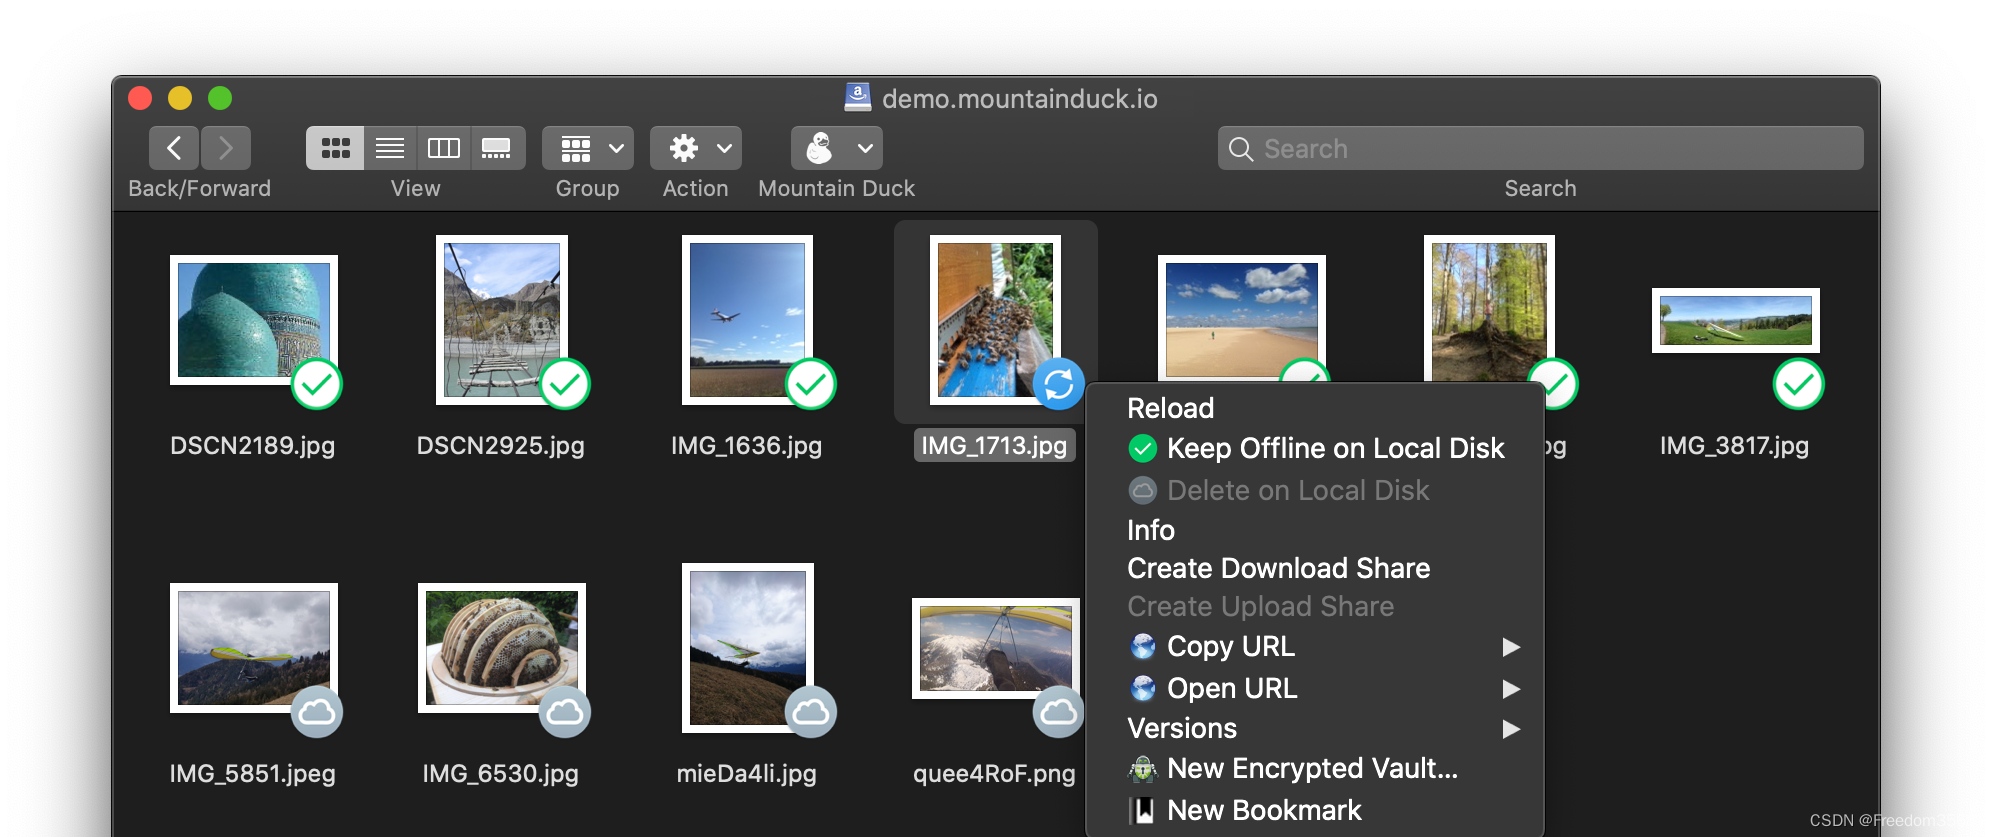Select the IMG_5851.jpeg thumbnail
Screen dimensions: 1992x837
click(x=254, y=647)
